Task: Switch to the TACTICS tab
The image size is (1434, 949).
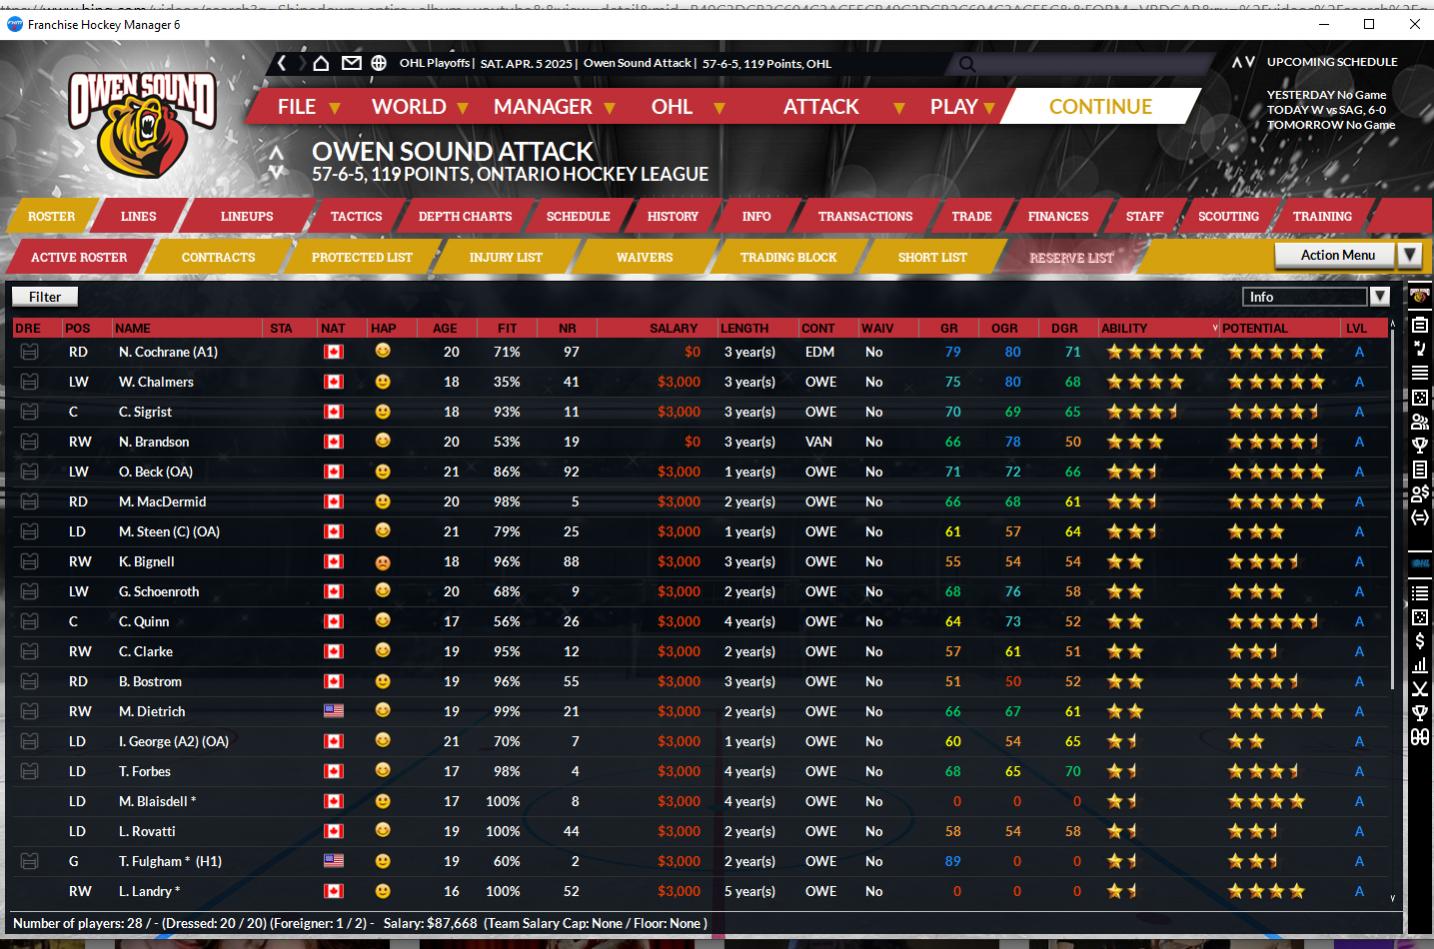Action: pos(356,216)
